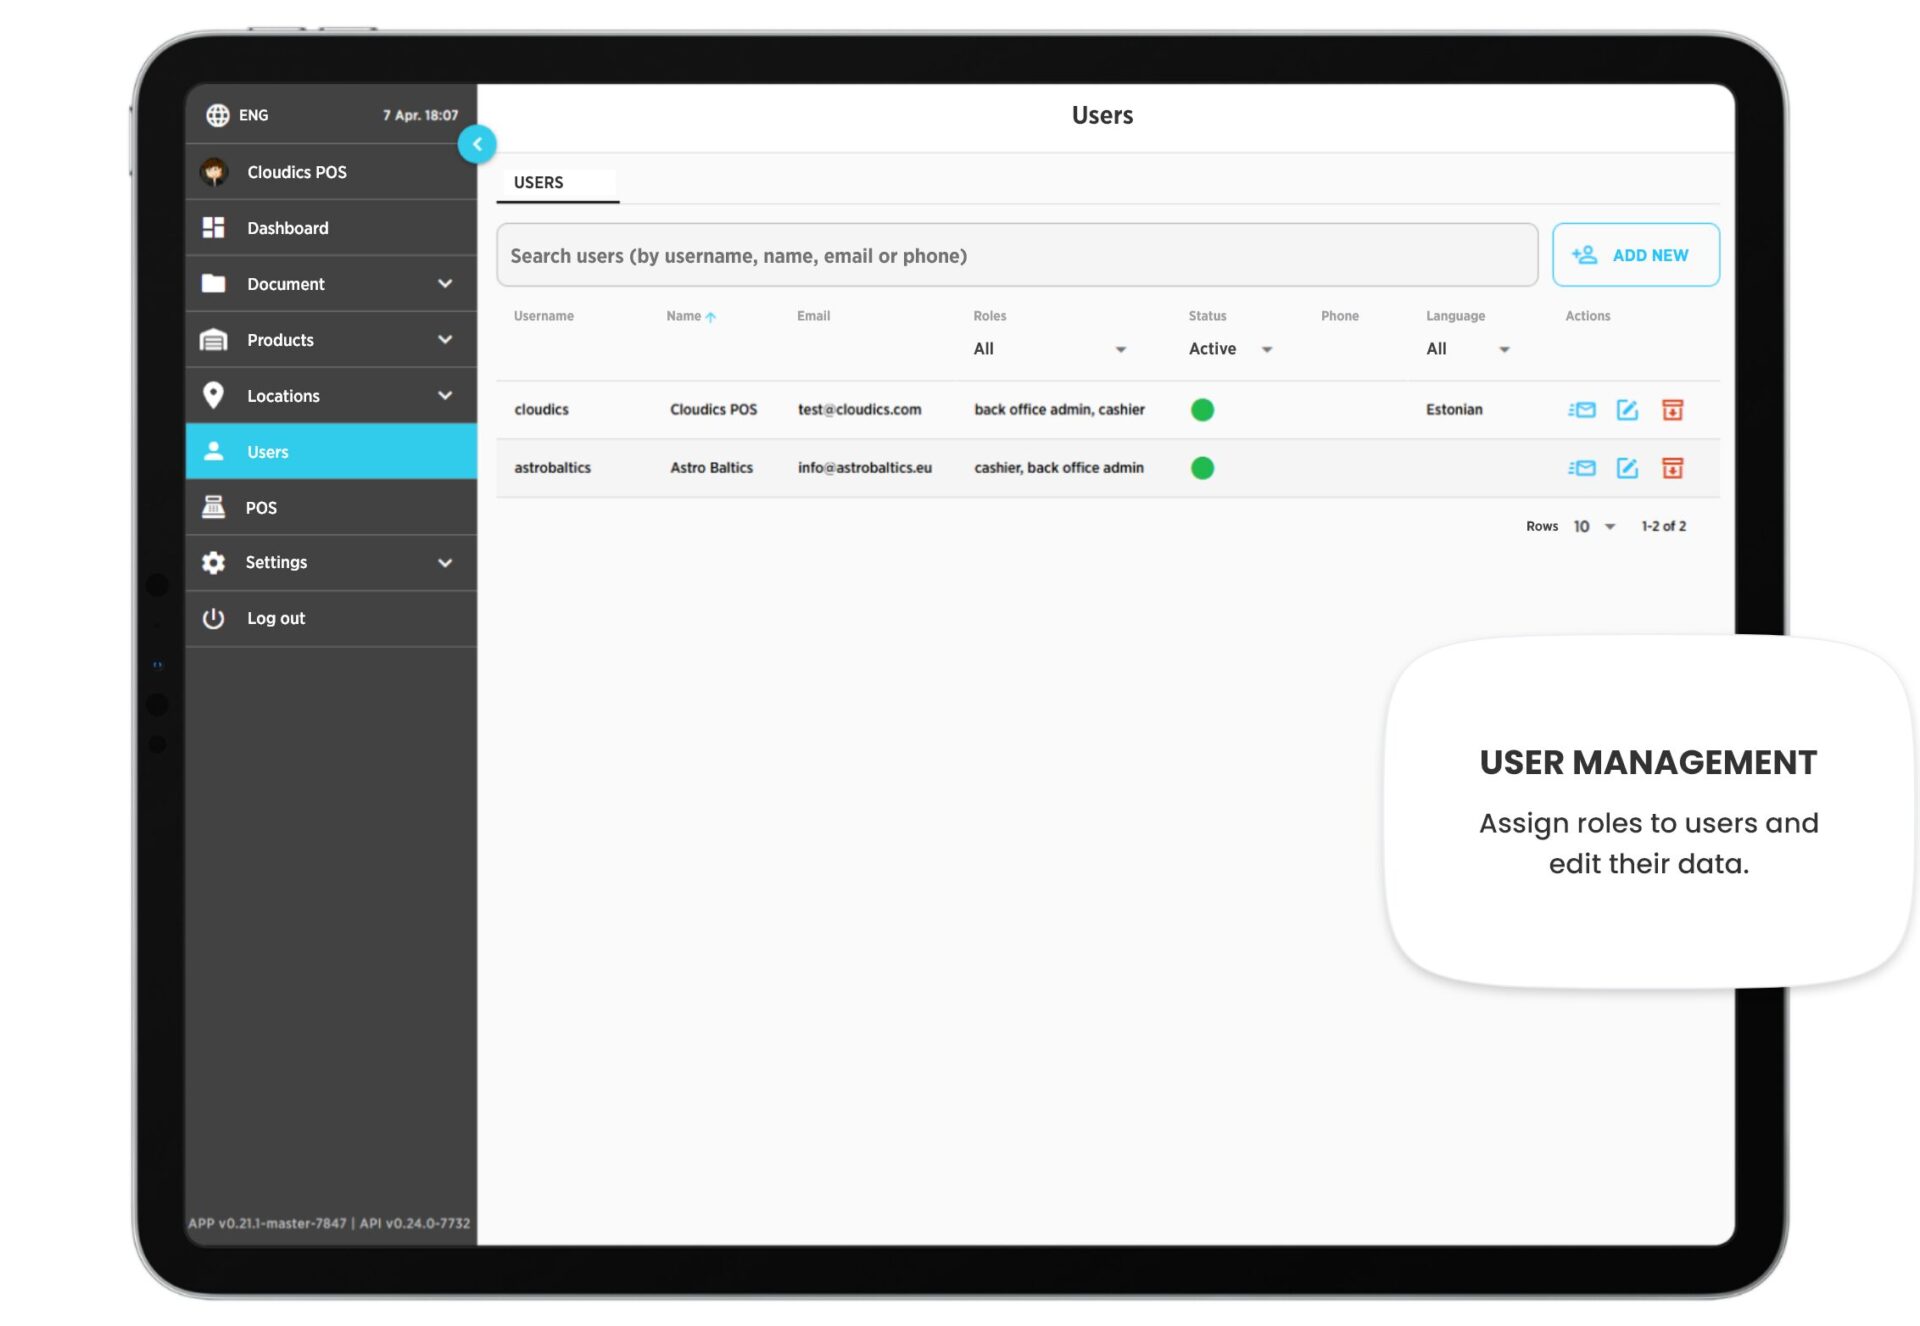Open the Language filter dropdown
This screenshot has width=1920, height=1326.
coord(1468,349)
